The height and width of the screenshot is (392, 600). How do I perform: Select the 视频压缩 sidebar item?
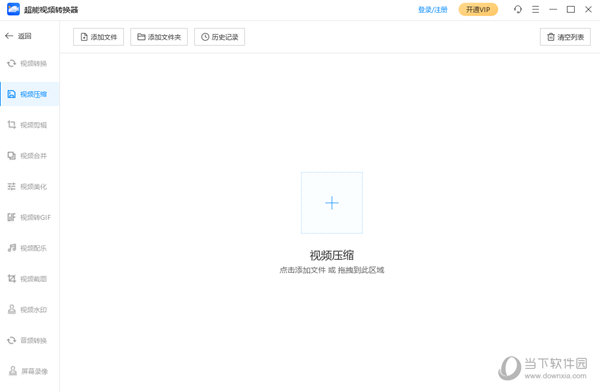coord(29,94)
